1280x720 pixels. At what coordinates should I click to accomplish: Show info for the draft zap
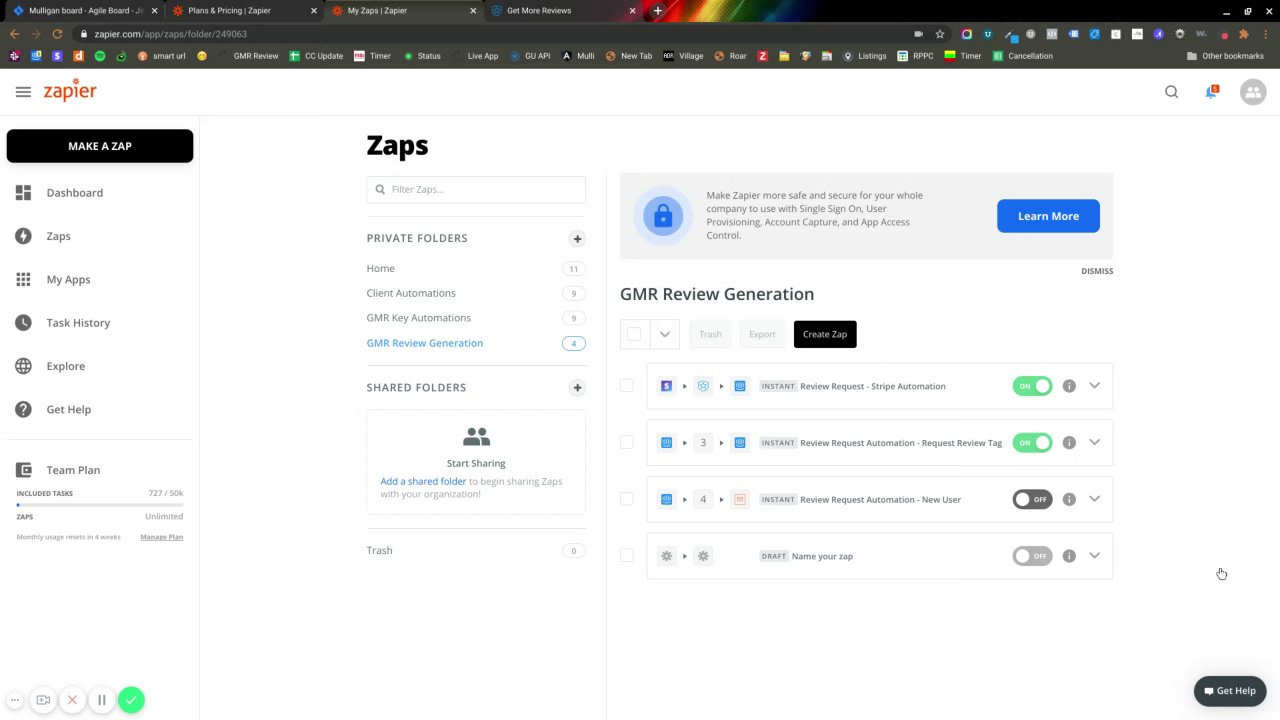tap(1069, 556)
